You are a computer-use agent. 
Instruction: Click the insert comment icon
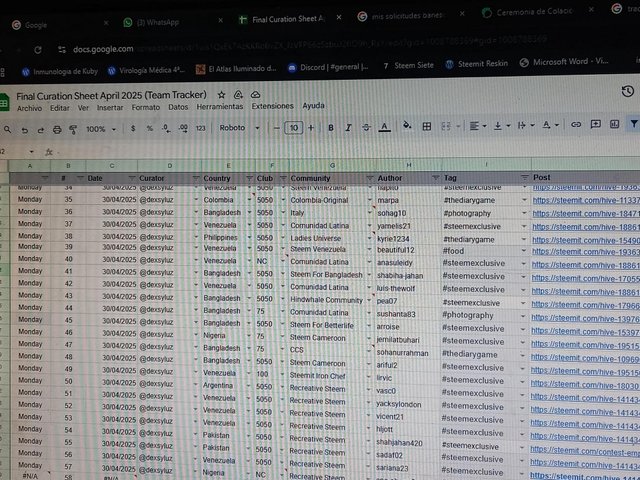[596, 124]
